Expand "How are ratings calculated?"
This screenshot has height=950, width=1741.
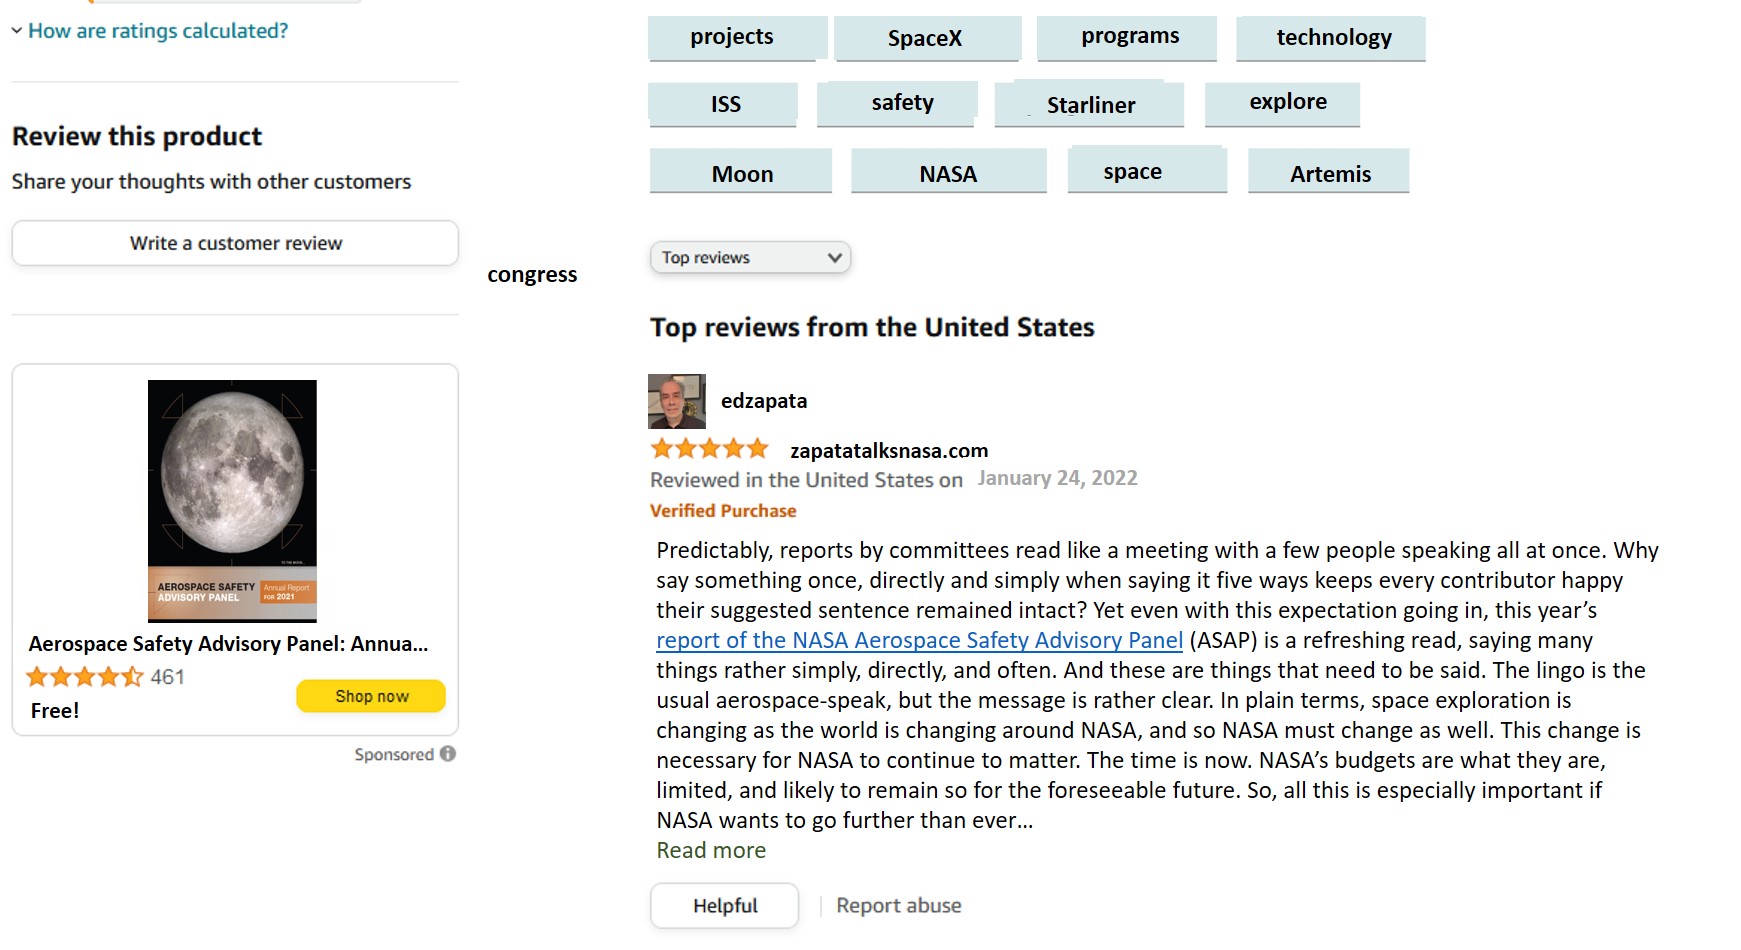coord(157,31)
